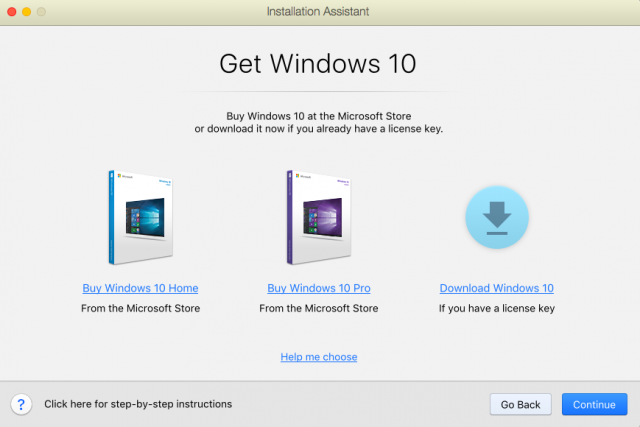Viewport: 640px width, 427px height.
Task: Click the step-by-step instructions text
Action: click(x=138, y=404)
